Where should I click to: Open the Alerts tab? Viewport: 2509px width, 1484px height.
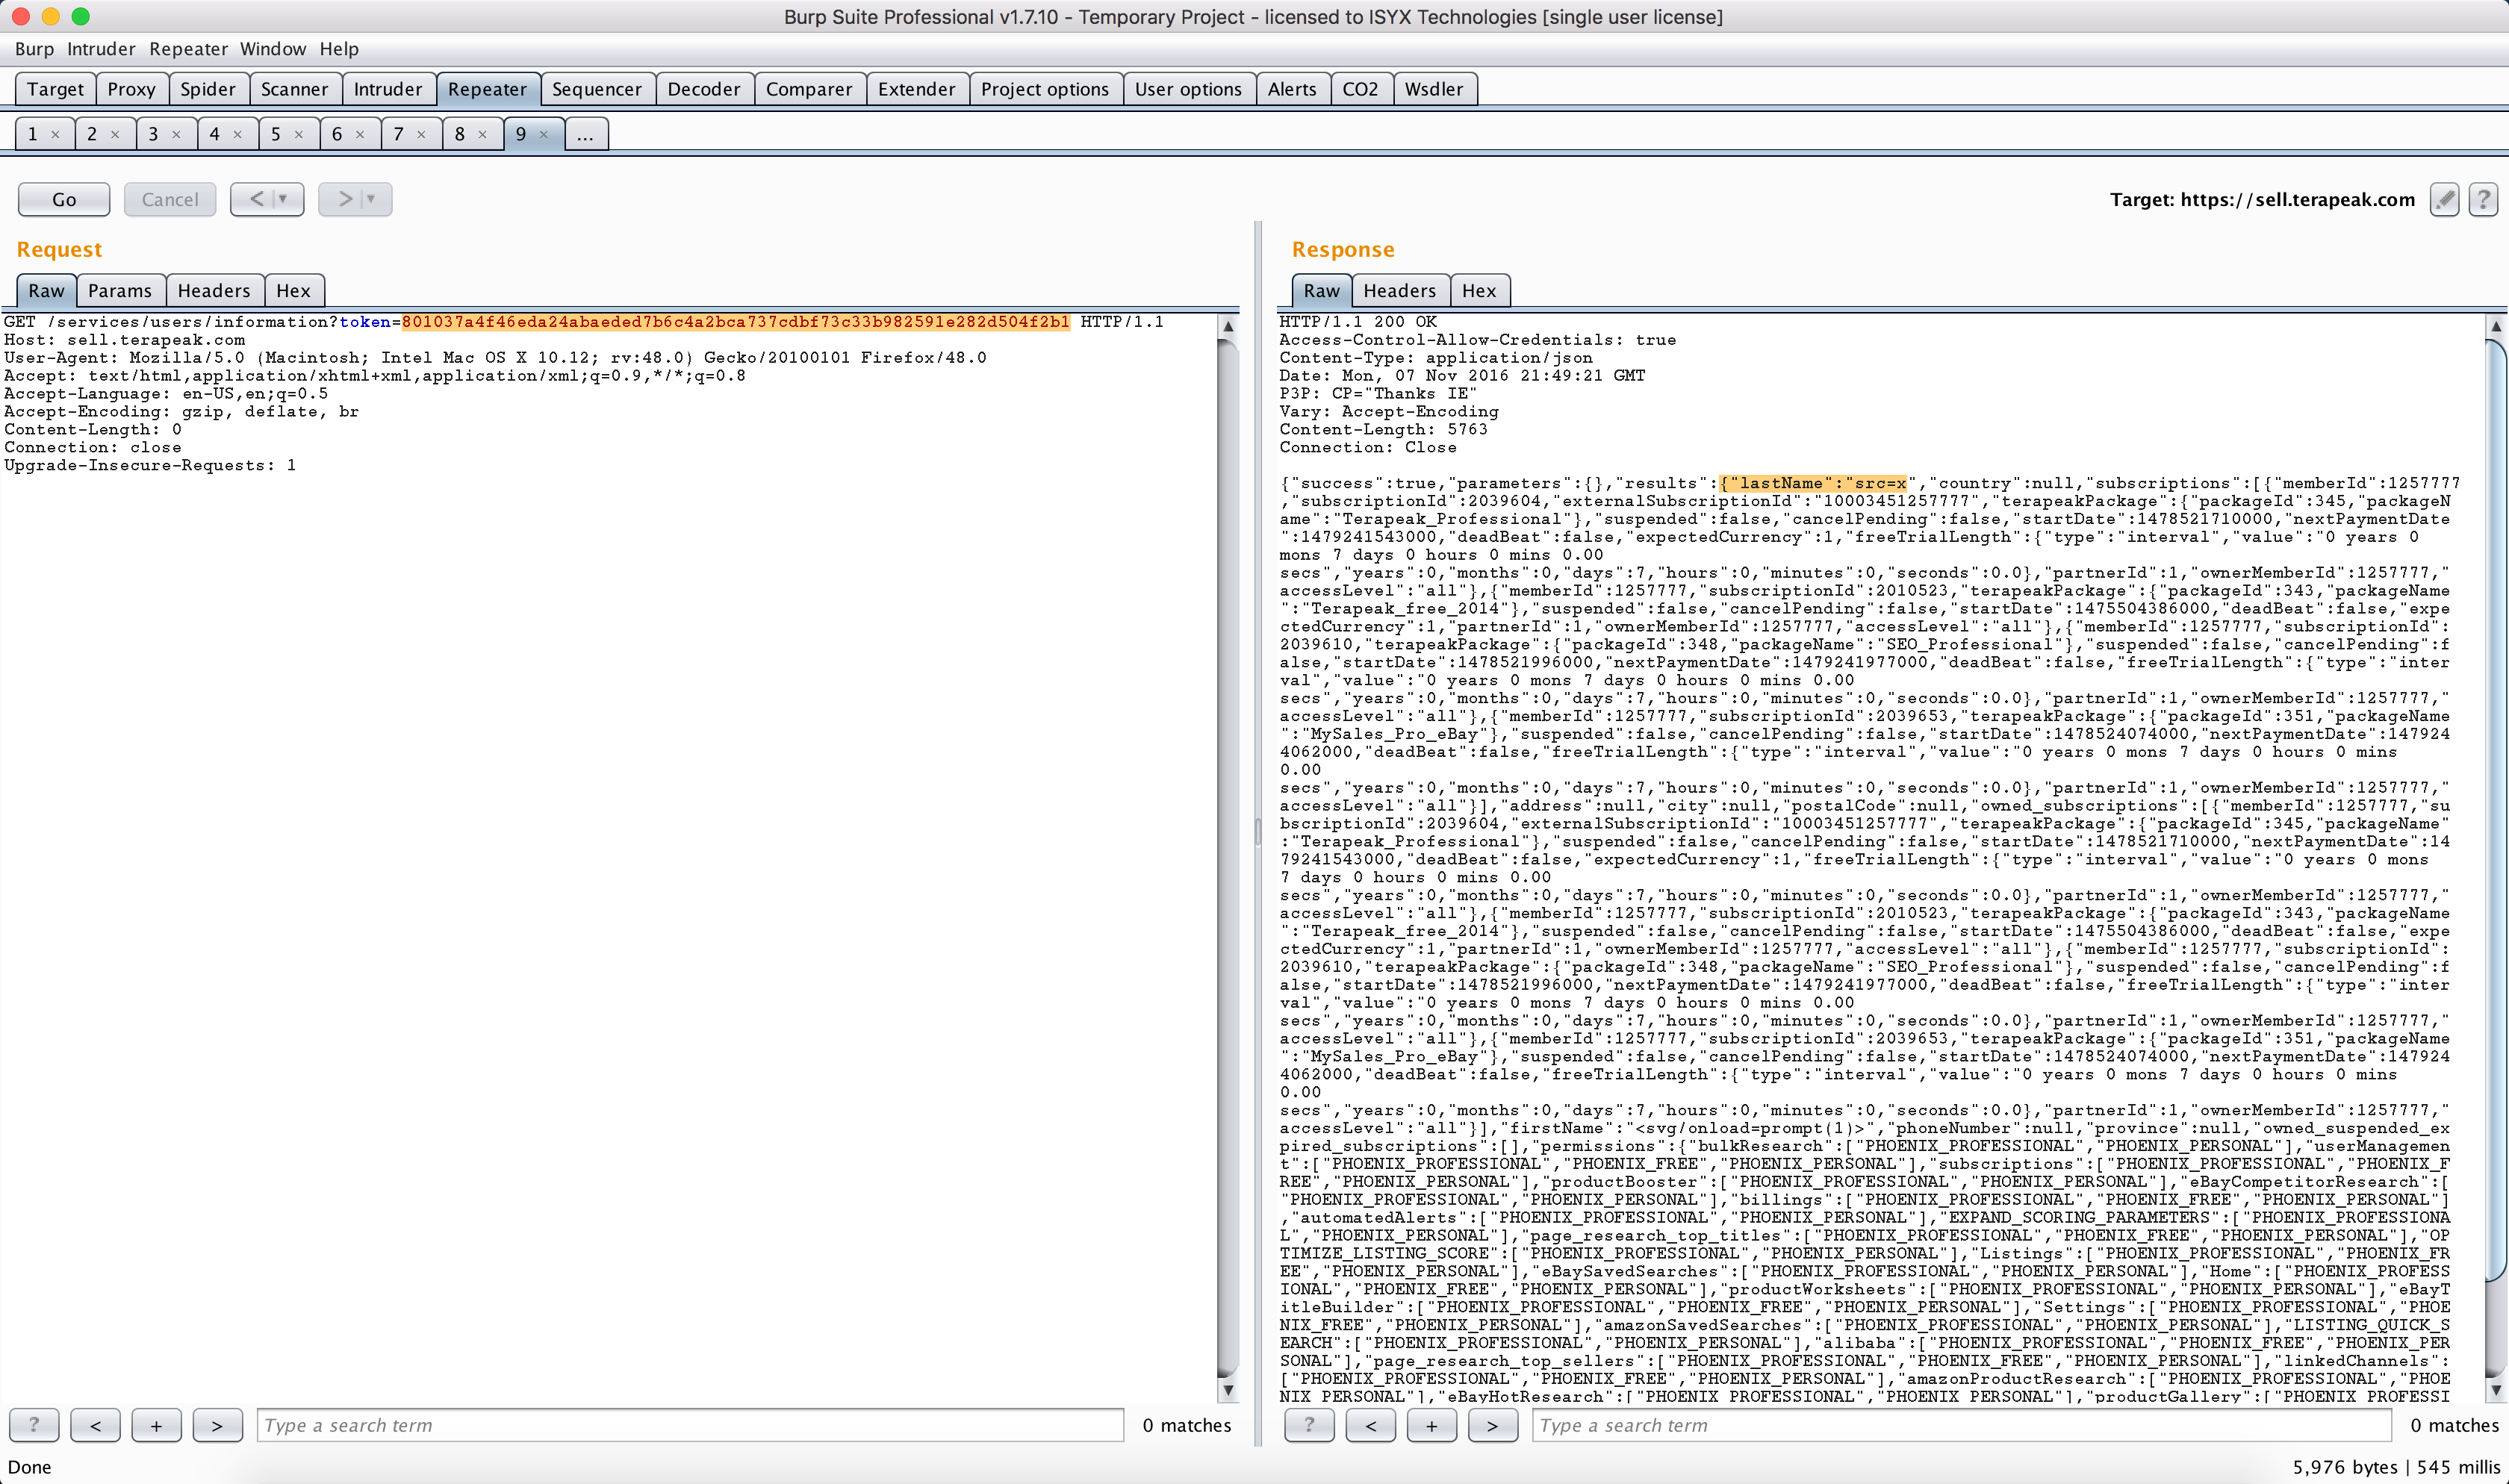tap(1292, 89)
